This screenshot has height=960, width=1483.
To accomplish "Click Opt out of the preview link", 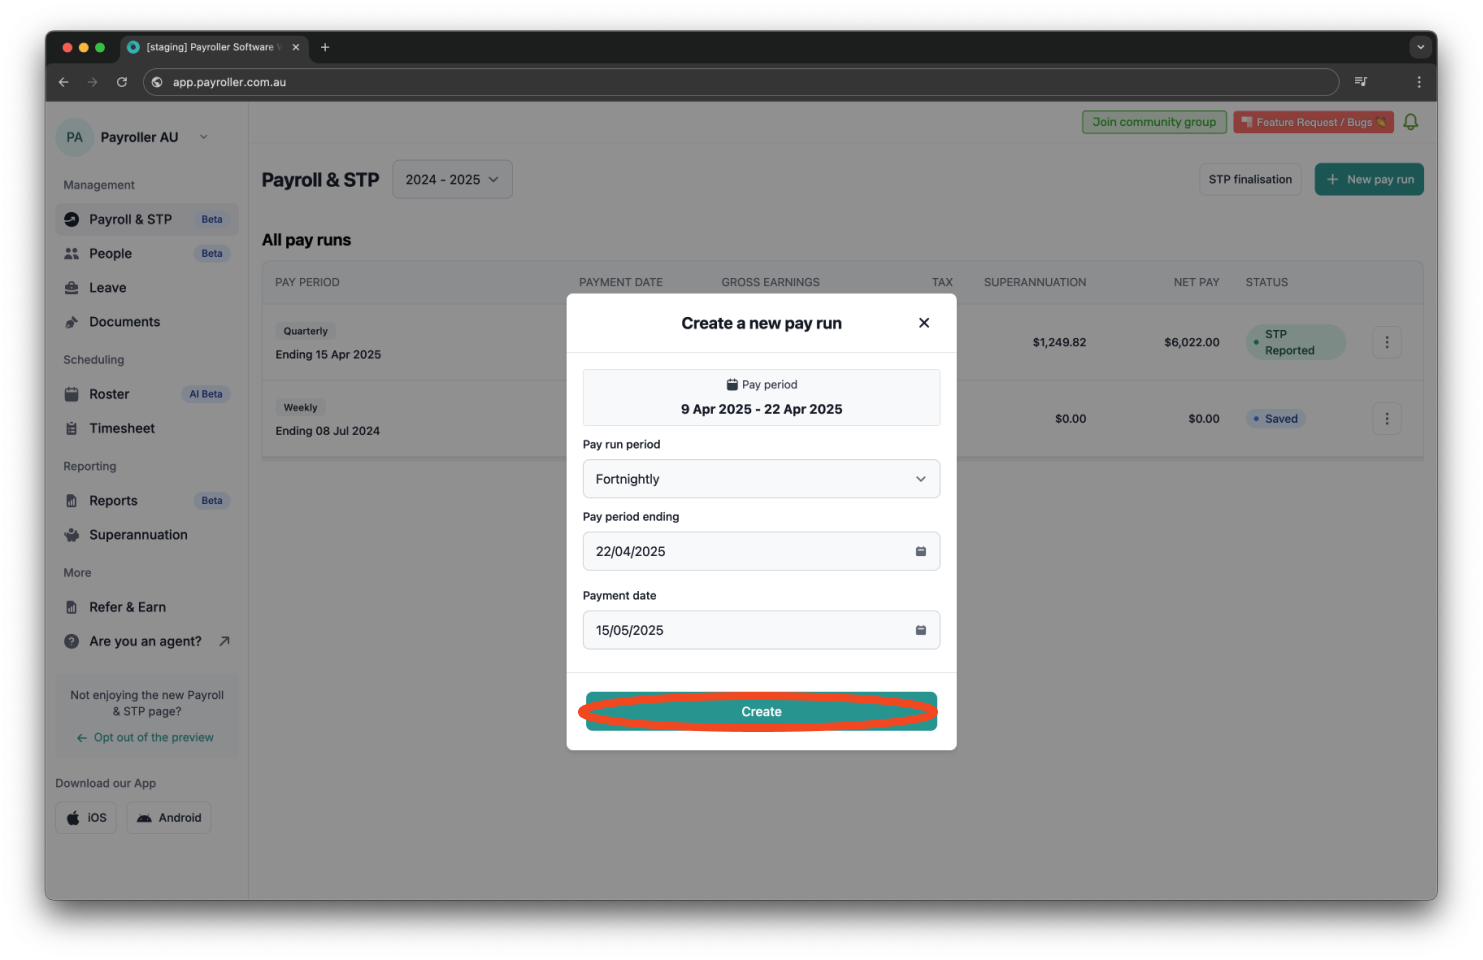I will click(x=153, y=738).
